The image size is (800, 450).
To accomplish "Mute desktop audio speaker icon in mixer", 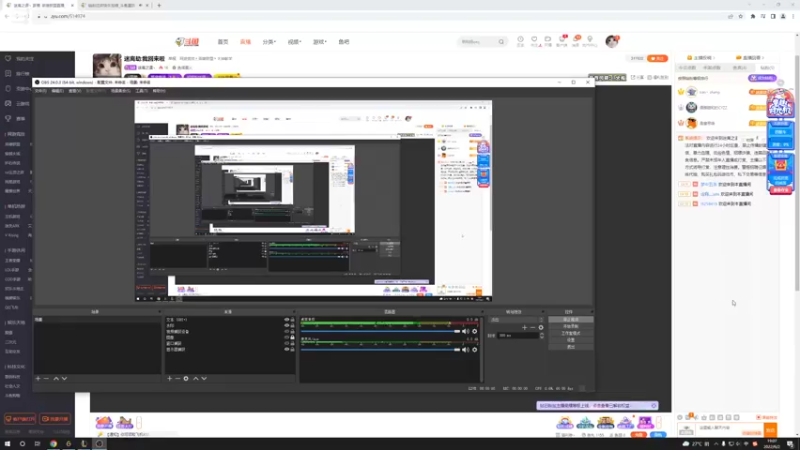I will pos(465,331).
